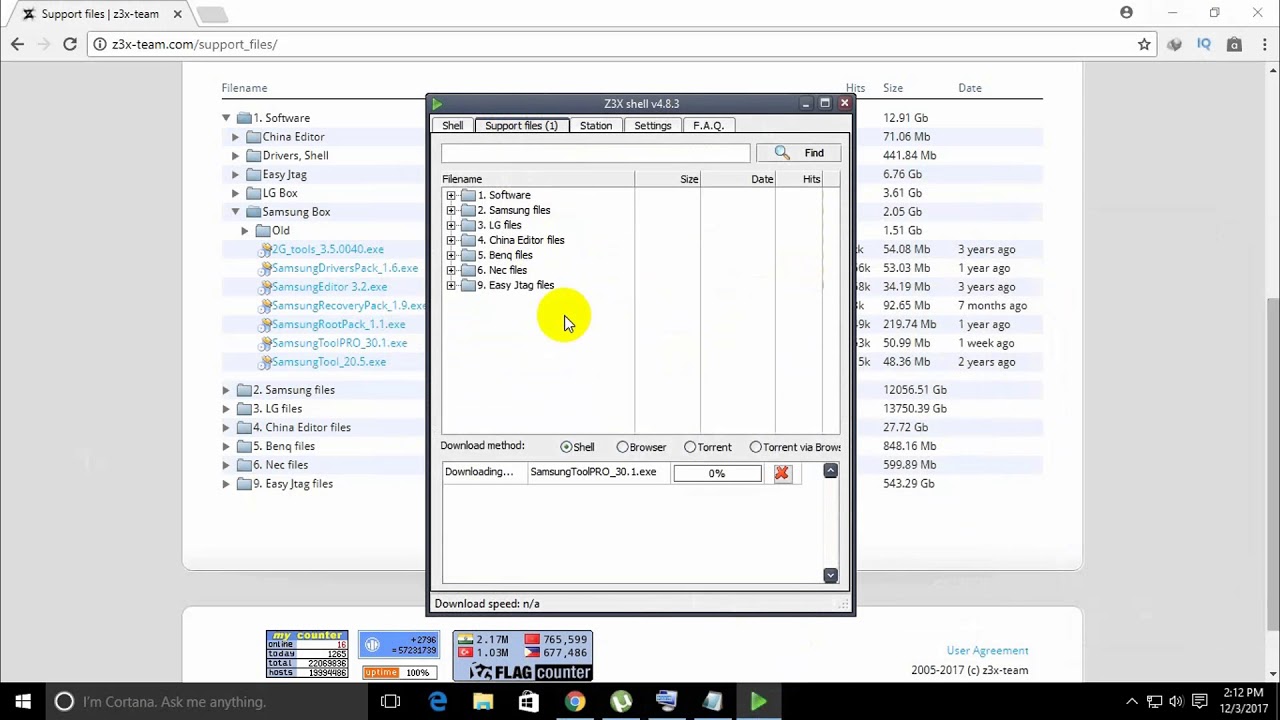The height and width of the screenshot is (720, 1280).
Task: Show hidden system tray icons
Action: pos(1132,702)
